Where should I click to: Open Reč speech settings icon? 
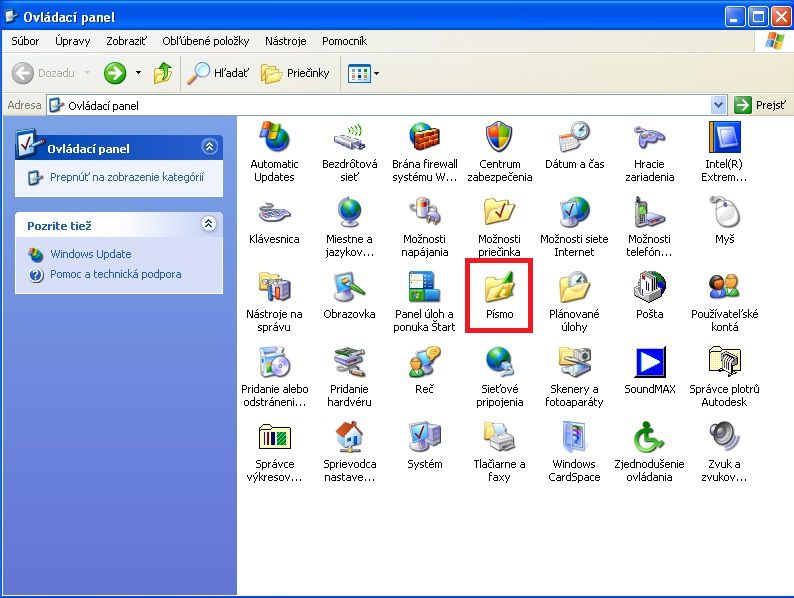coord(424,371)
